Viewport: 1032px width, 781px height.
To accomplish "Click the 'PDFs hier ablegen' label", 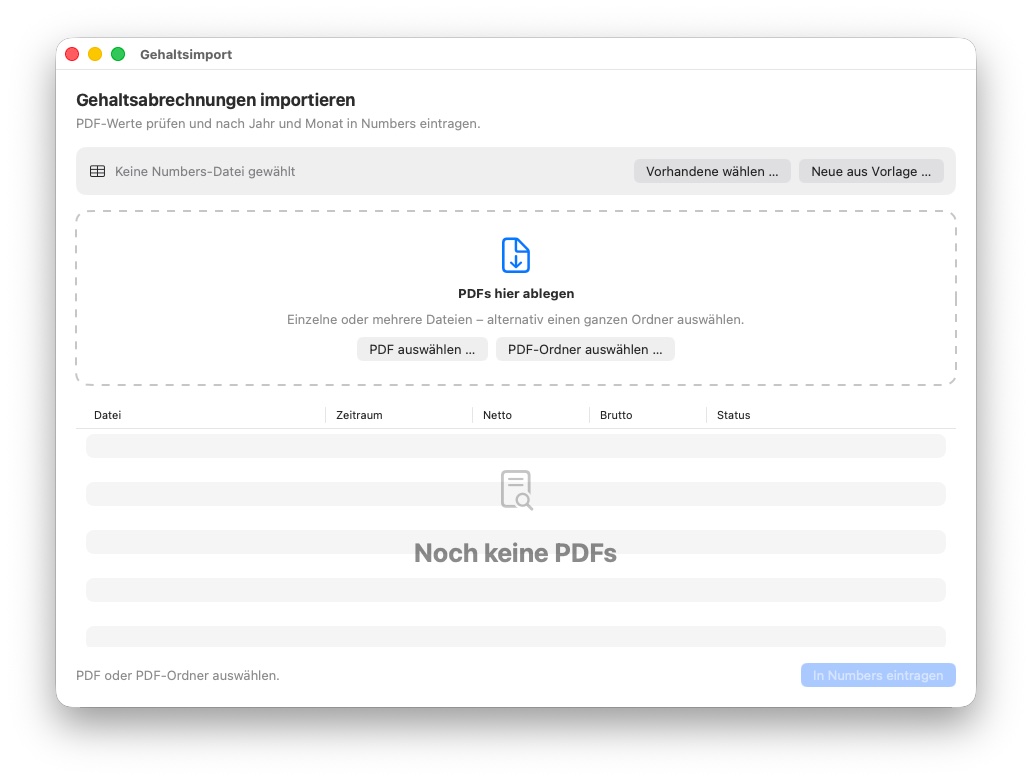I will point(516,293).
